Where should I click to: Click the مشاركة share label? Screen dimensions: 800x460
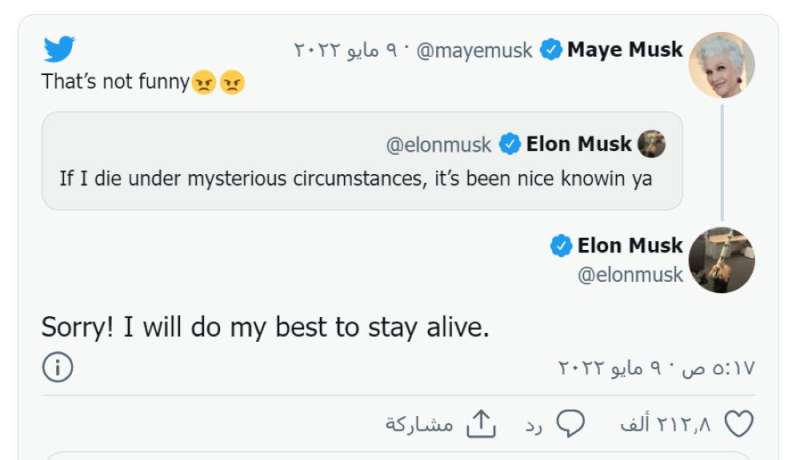pyautogui.click(x=419, y=425)
